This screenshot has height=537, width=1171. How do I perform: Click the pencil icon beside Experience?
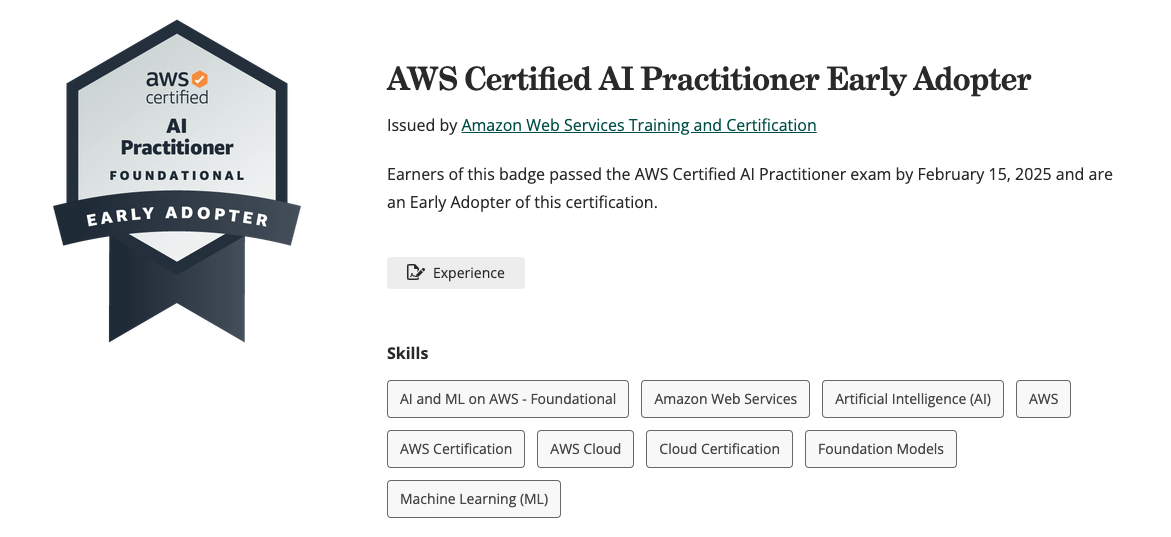(x=415, y=273)
